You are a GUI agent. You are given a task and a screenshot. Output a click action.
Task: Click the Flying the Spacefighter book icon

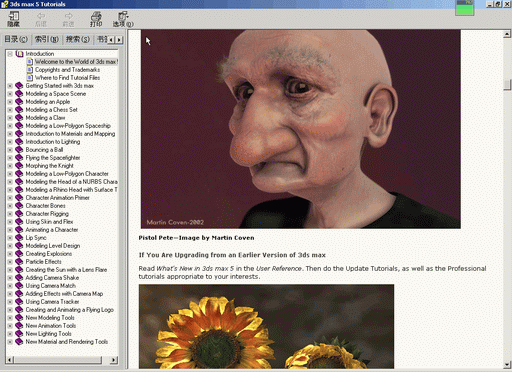click(x=19, y=158)
